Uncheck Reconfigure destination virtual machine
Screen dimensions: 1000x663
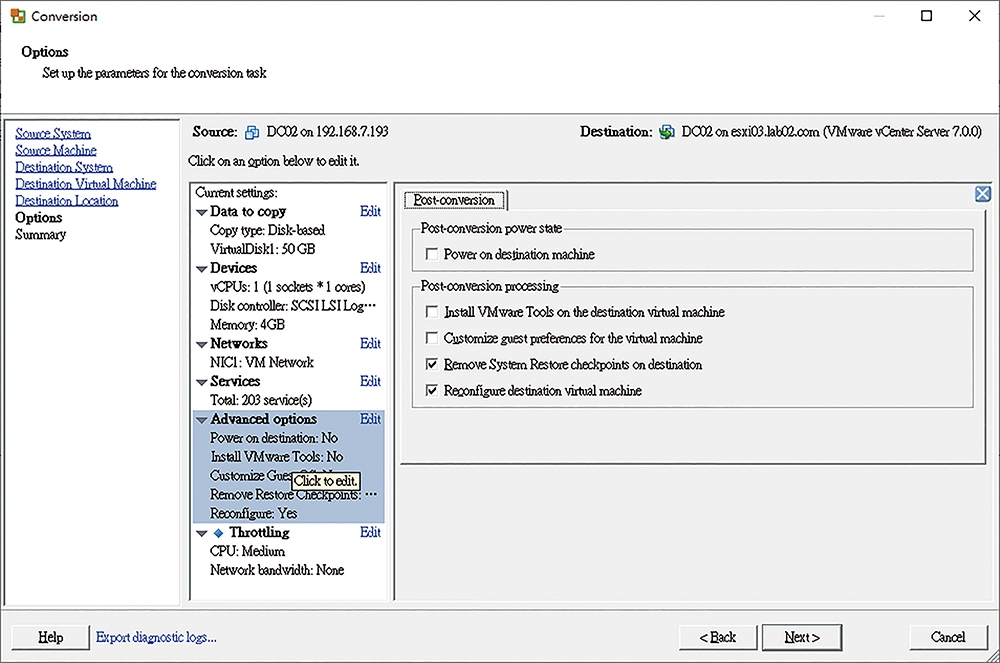point(432,390)
